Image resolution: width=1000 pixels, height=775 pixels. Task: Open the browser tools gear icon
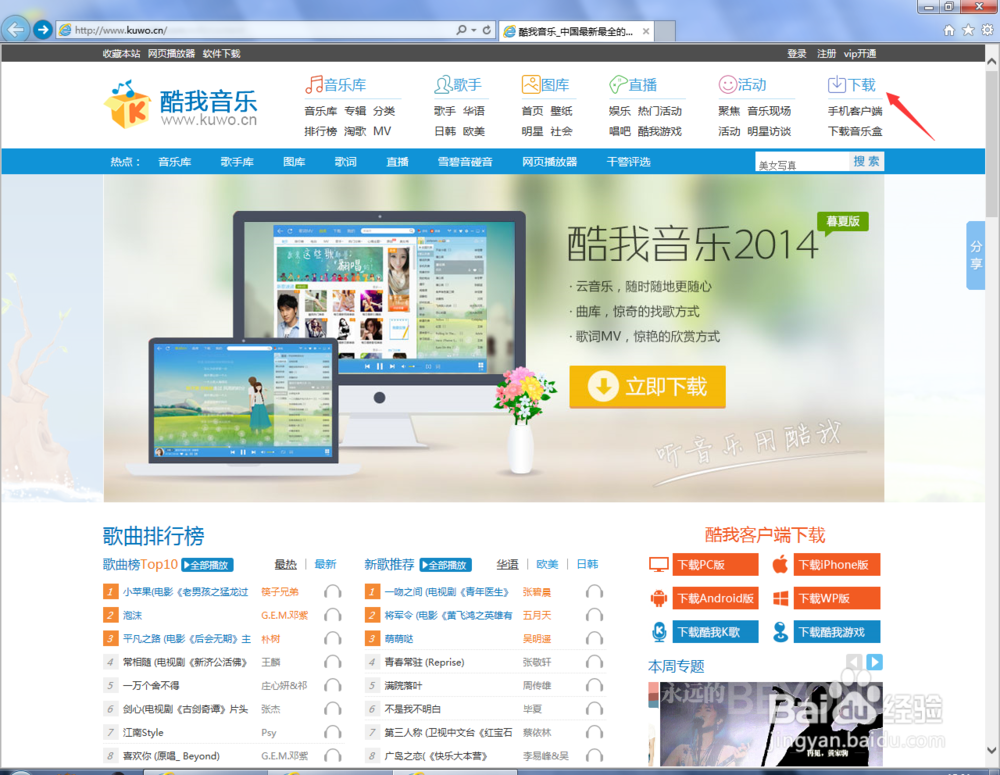coord(987,30)
